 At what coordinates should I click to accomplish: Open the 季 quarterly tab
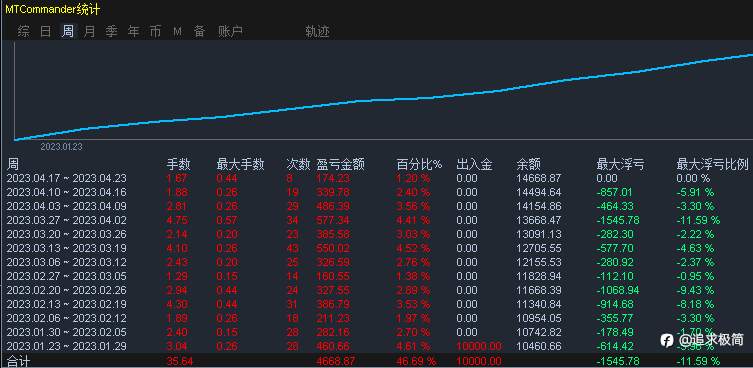111,32
